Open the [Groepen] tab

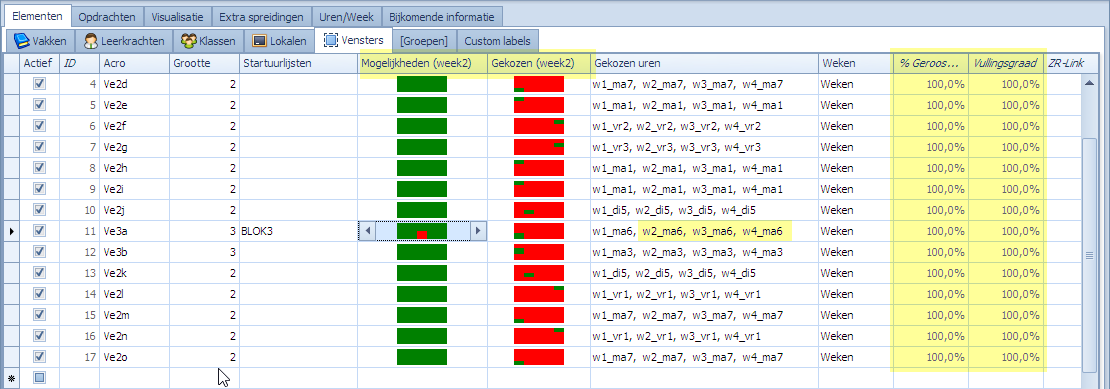tap(424, 40)
